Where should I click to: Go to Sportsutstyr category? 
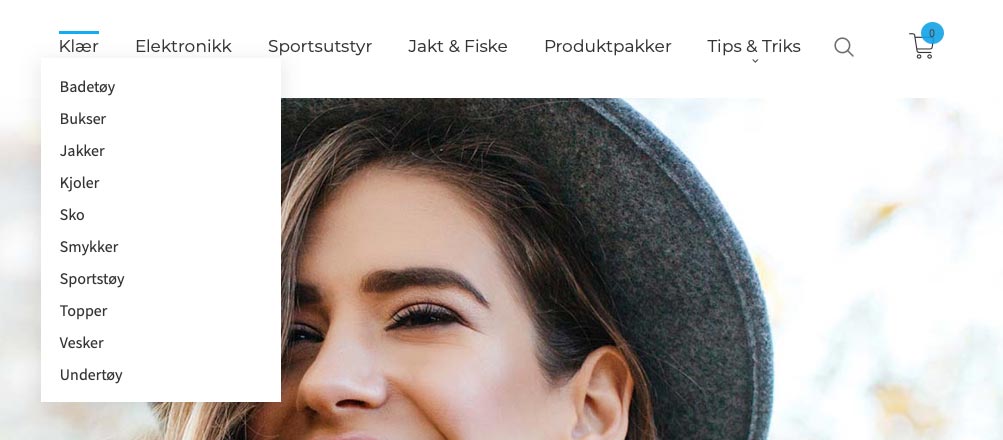click(320, 46)
